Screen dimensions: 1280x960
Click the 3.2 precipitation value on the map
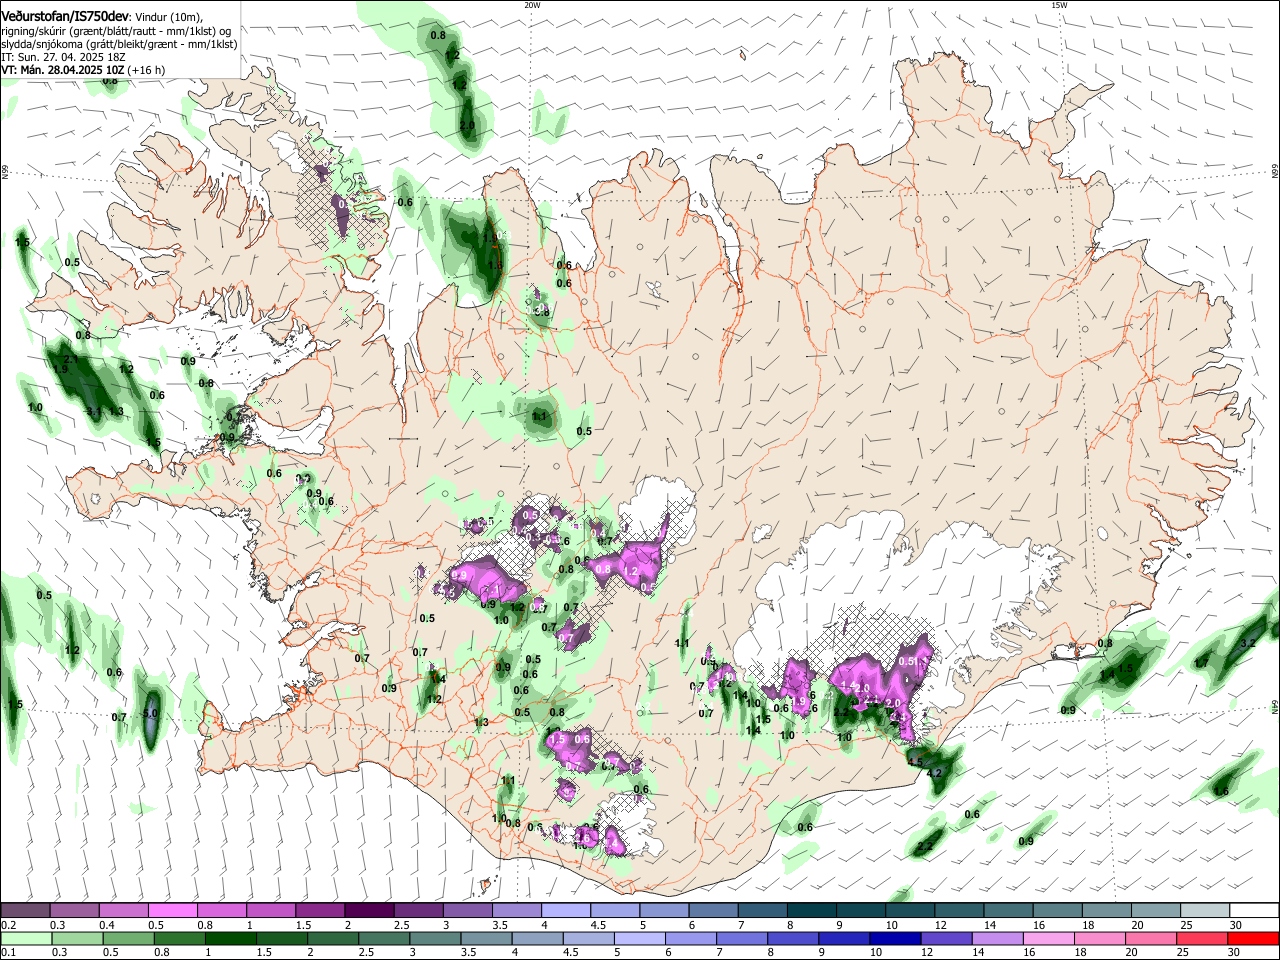click(1248, 643)
